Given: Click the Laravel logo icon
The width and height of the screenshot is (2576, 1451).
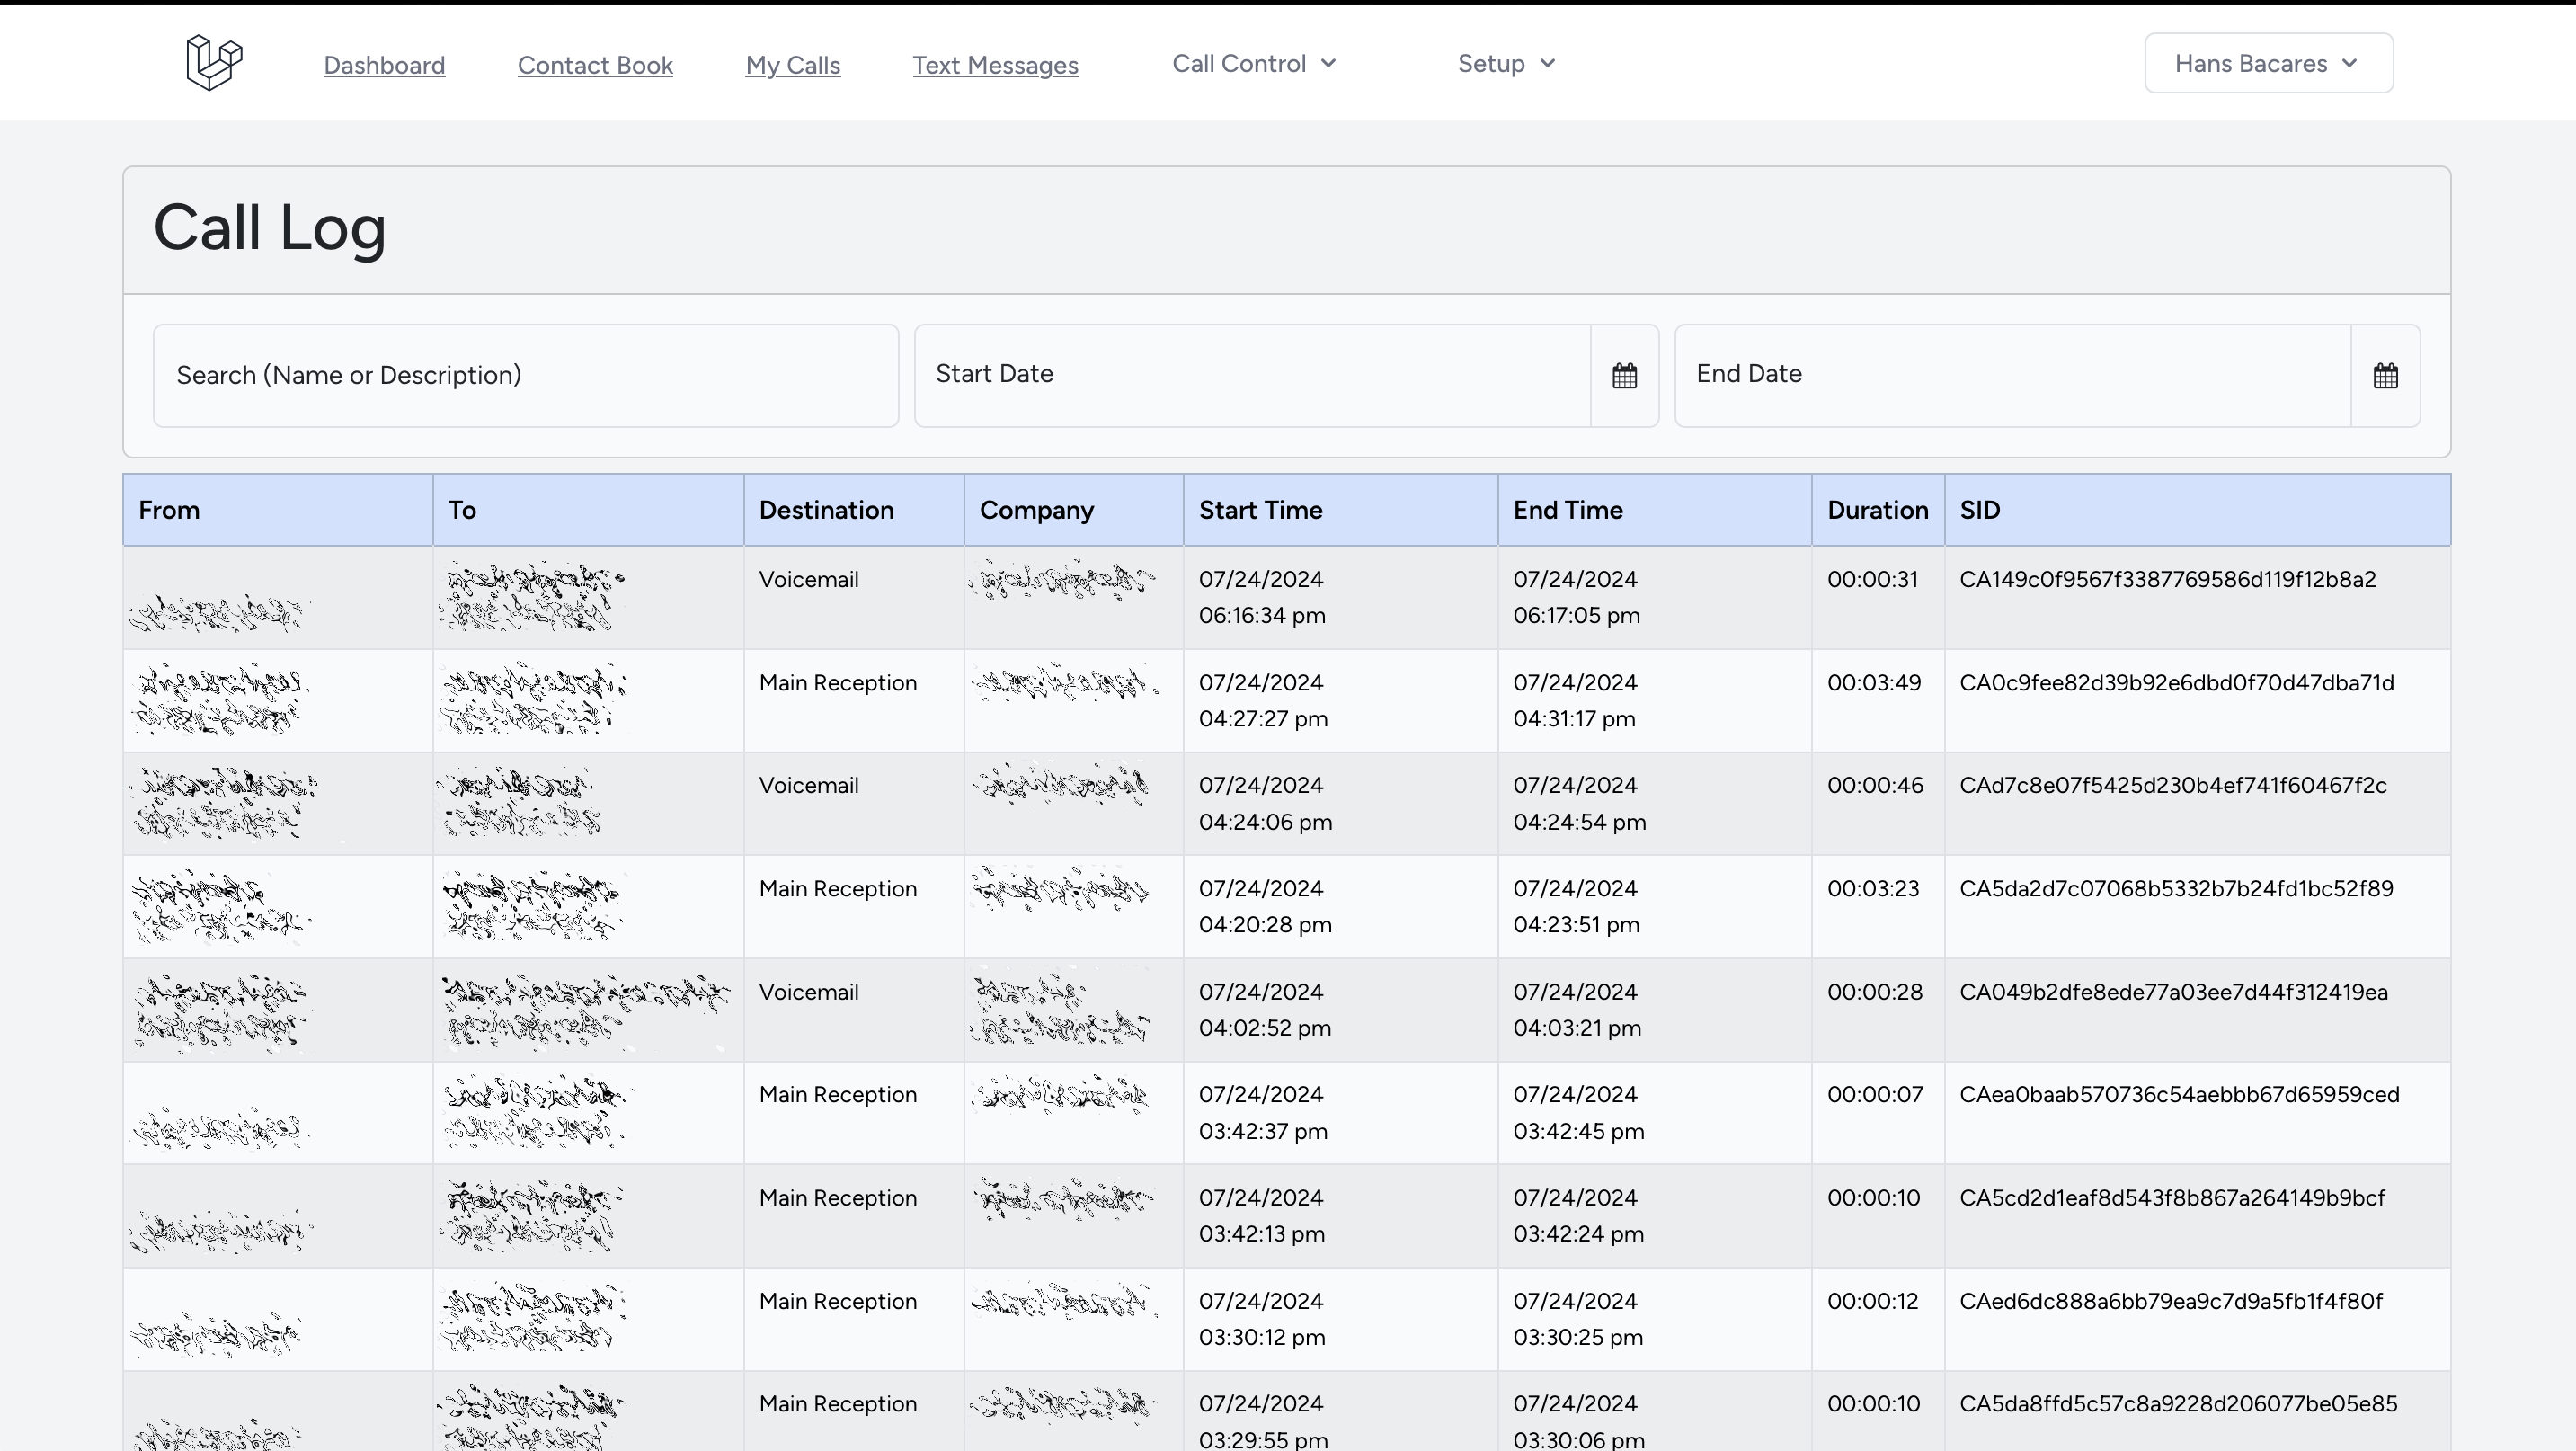Looking at the screenshot, I should pos(214,63).
